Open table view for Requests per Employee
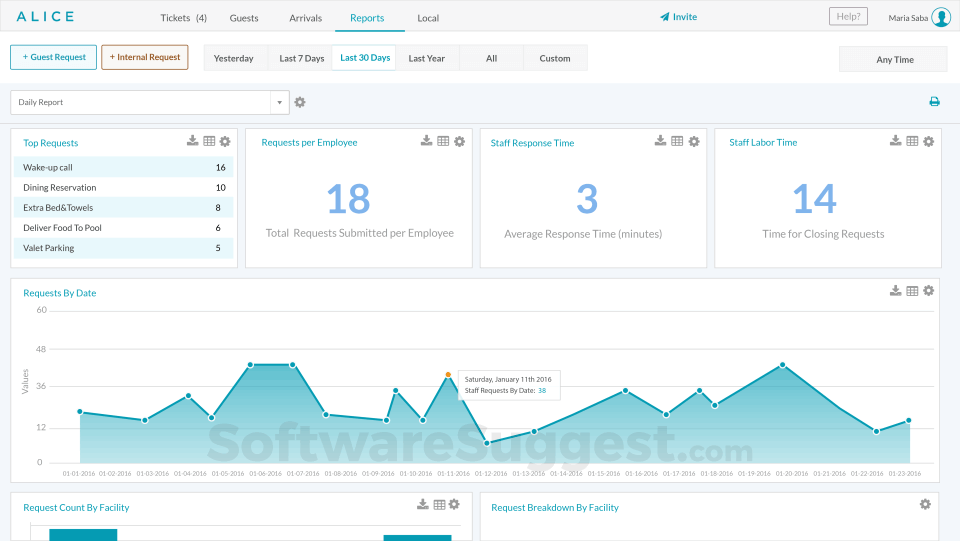 [443, 141]
